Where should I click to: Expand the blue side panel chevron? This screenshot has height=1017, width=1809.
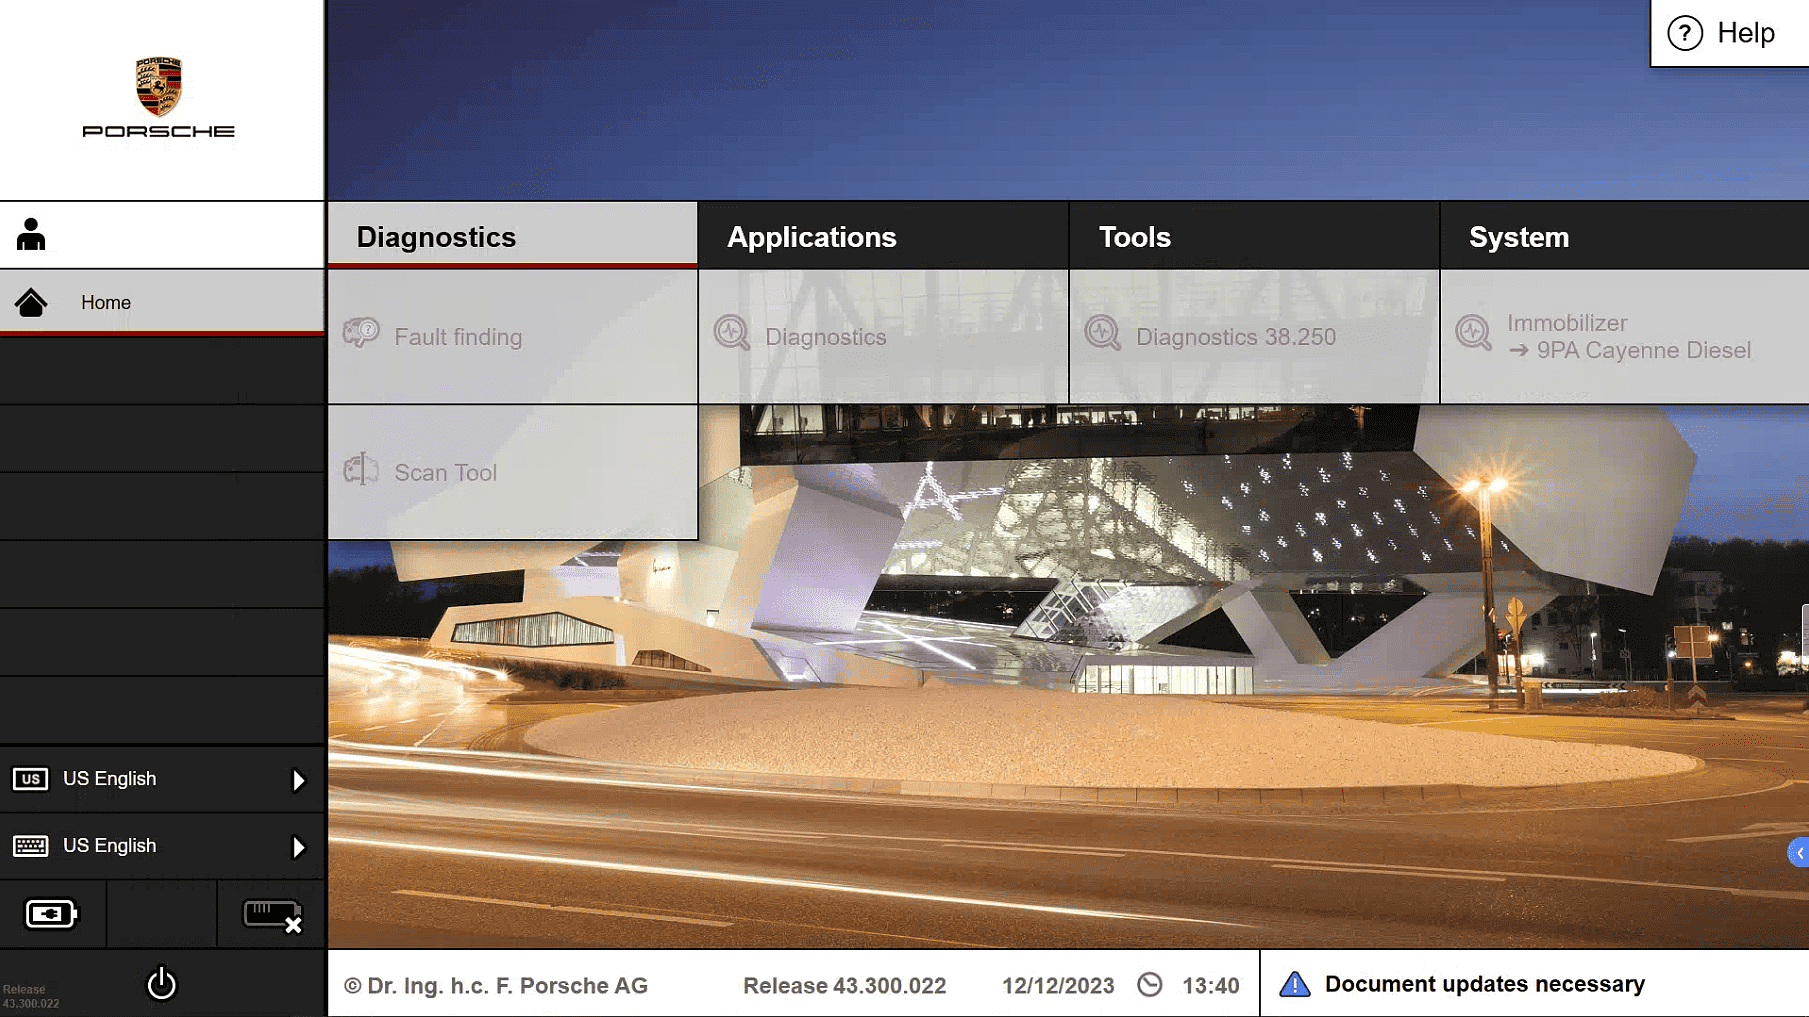click(1799, 852)
